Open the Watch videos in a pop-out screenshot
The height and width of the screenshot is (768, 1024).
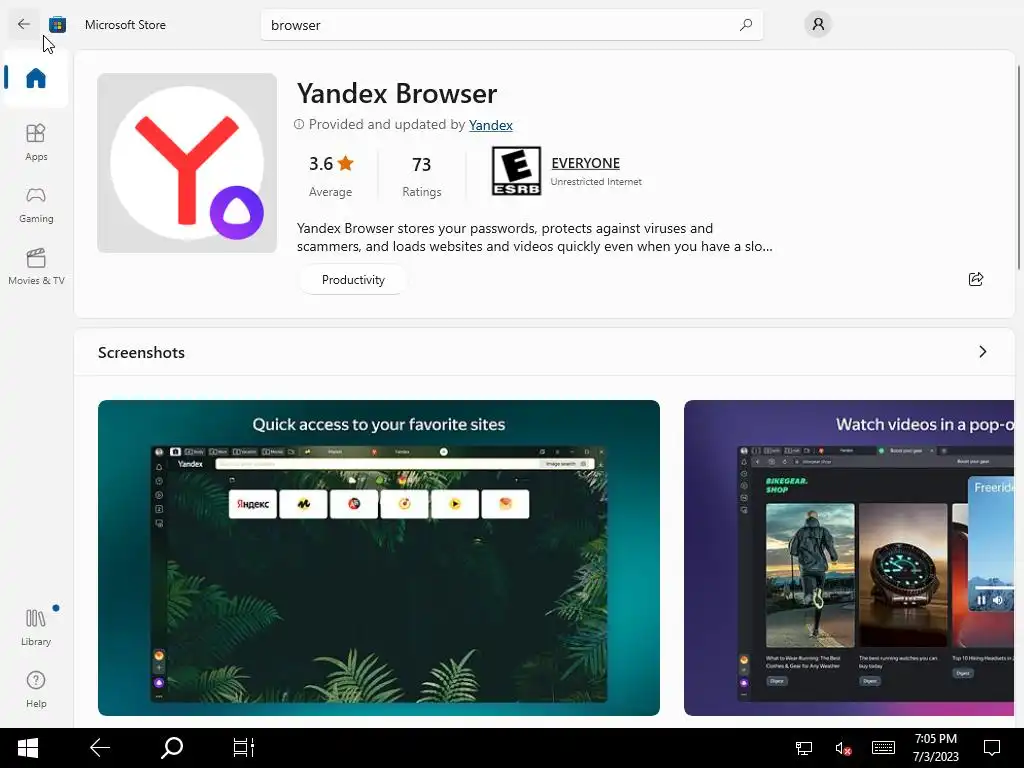click(x=849, y=558)
